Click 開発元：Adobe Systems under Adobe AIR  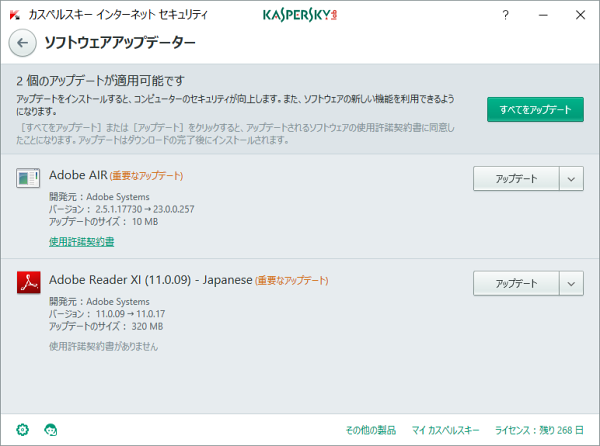pyautogui.click(x=99, y=197)
